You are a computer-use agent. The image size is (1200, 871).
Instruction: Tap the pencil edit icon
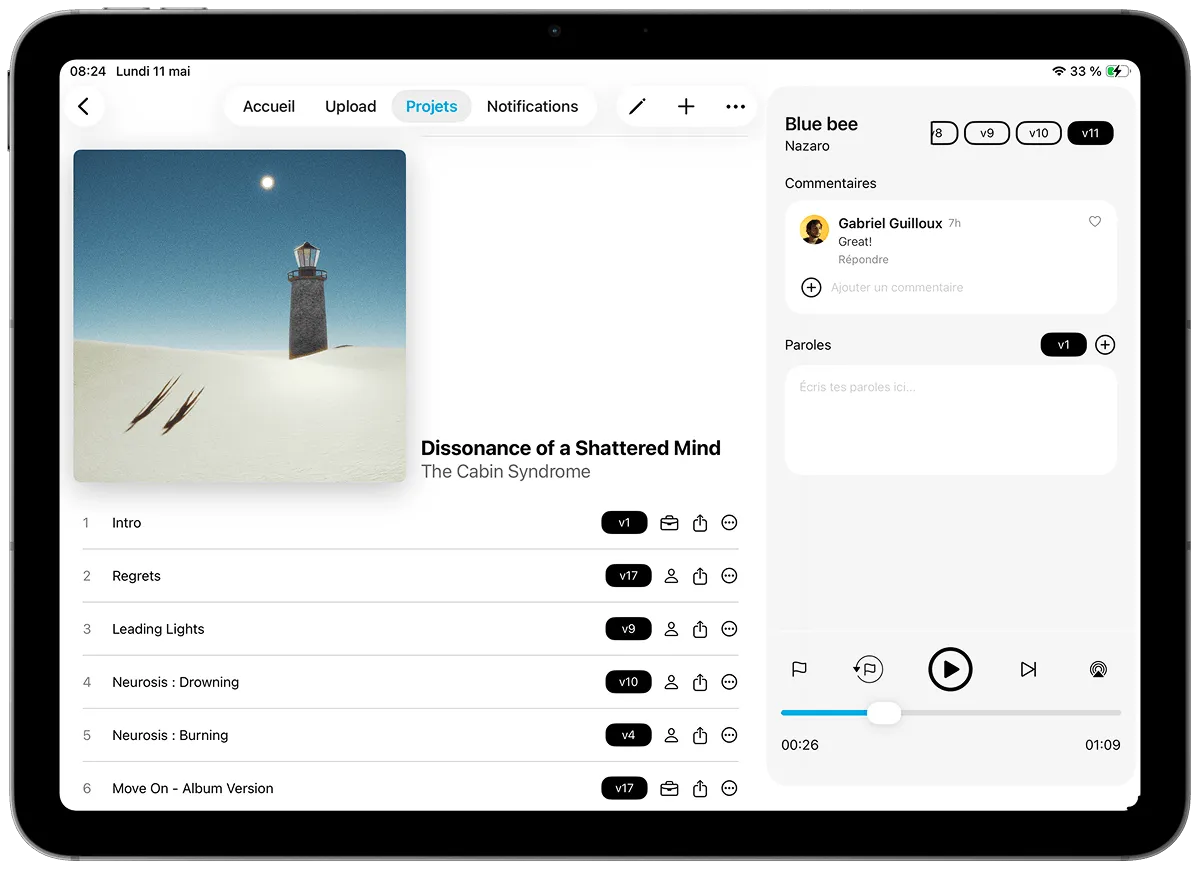click(x=637, y=106)
